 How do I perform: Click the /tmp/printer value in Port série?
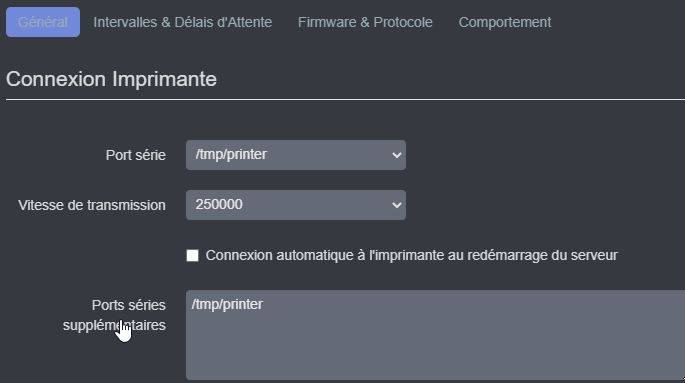pyautogui.click(x=231, y=155)
